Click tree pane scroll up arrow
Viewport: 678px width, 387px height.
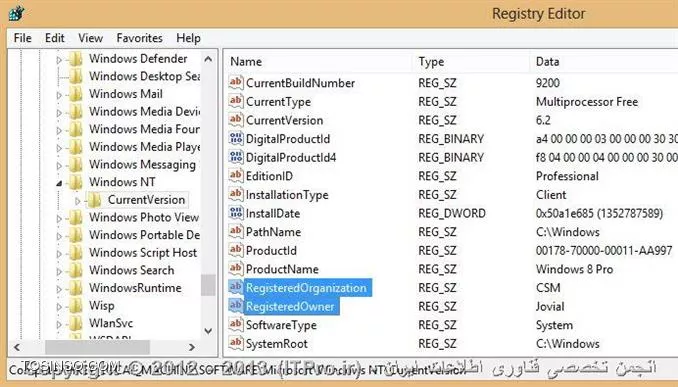tap(208, 59)
